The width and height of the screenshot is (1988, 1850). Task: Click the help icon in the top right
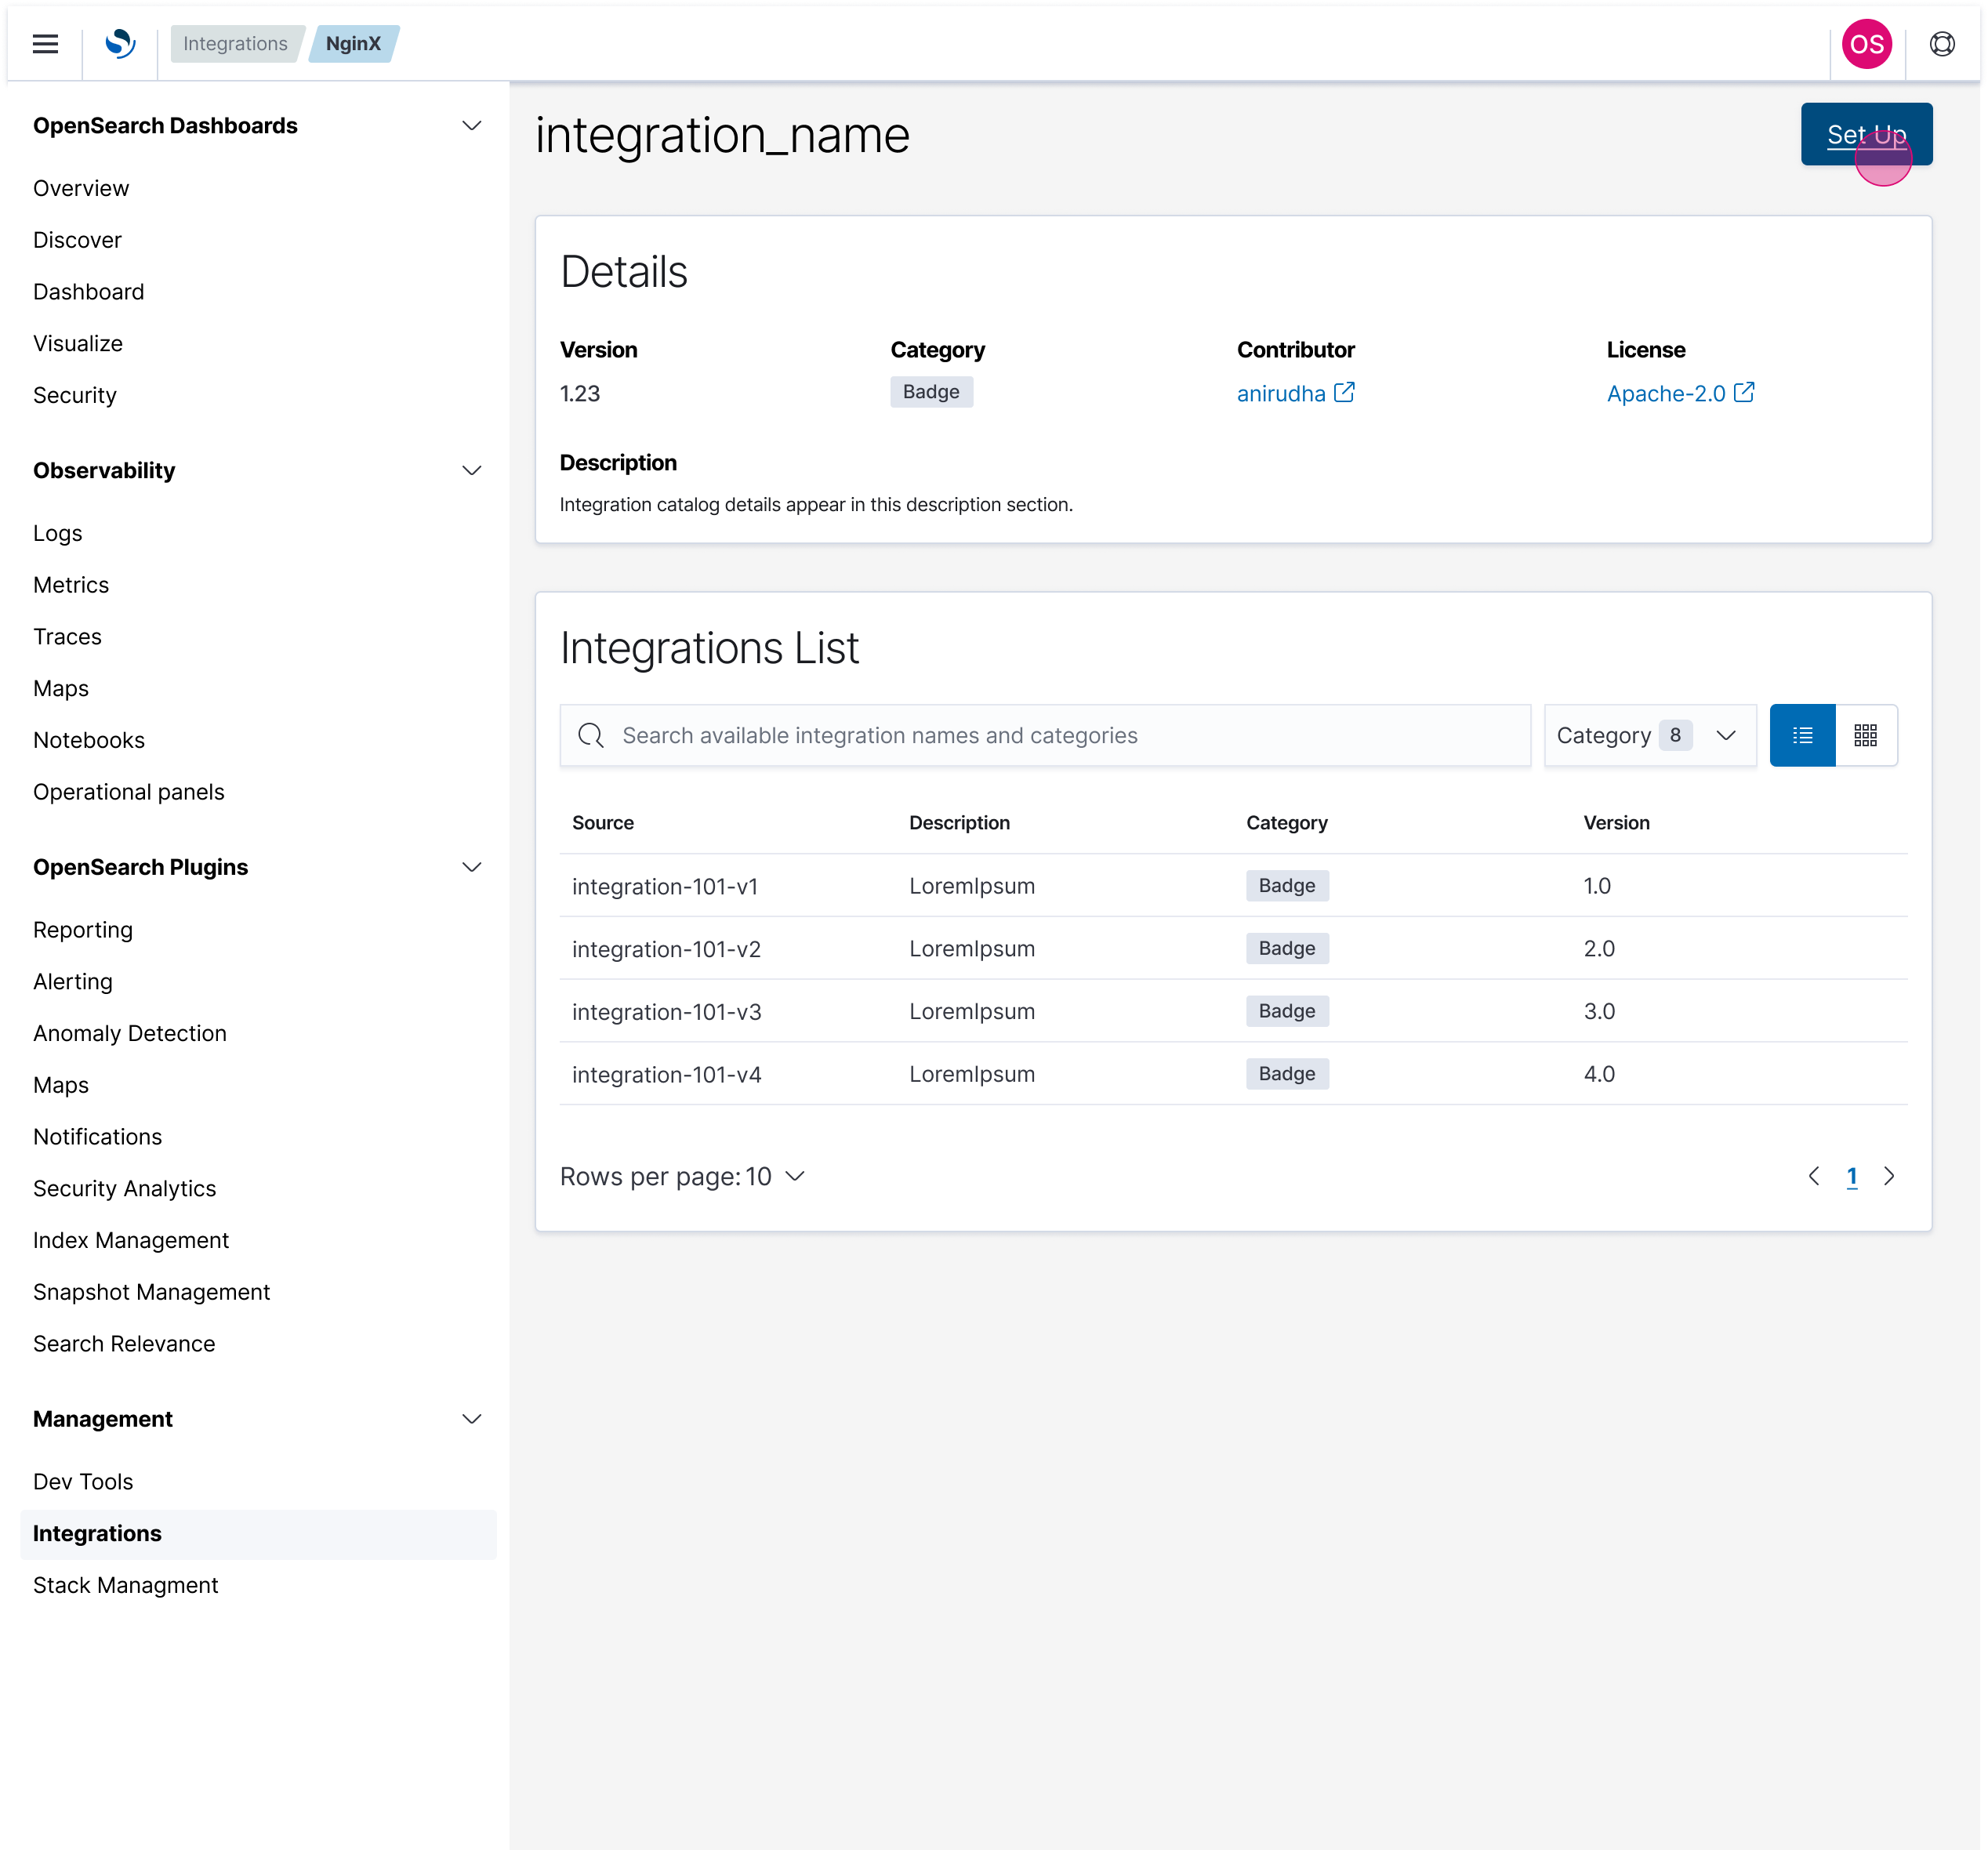point(1941,44)
